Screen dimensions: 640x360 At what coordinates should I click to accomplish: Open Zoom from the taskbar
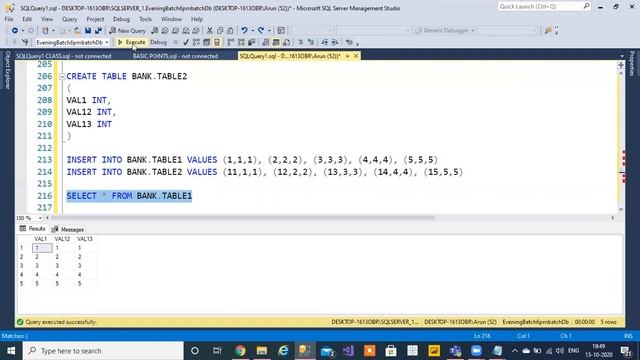[x=476, y=351]
